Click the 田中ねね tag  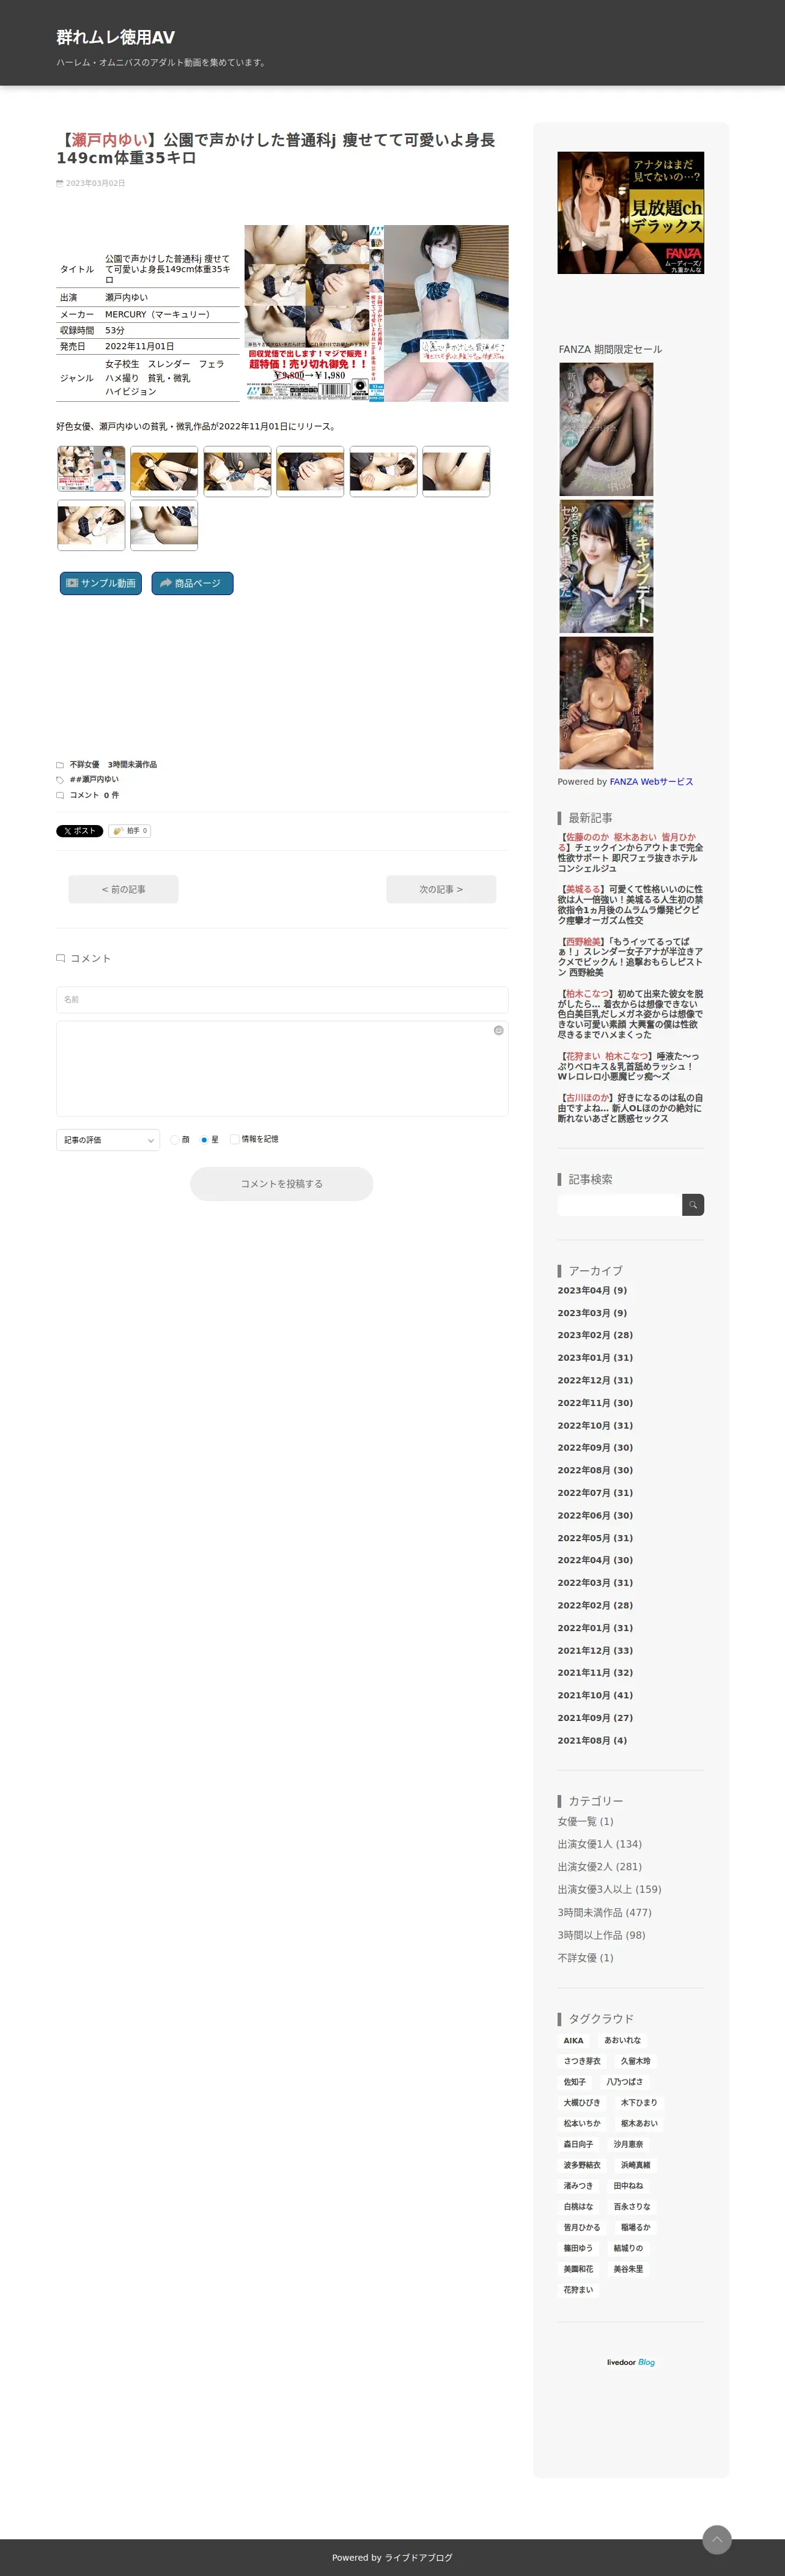[628, 2186]
